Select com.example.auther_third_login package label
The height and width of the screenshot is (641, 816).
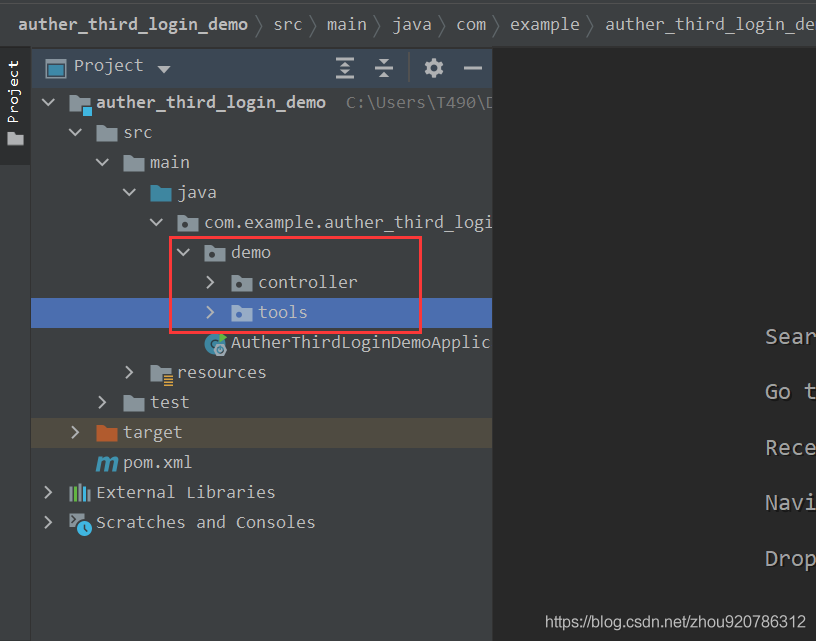(x=347, y=223)
